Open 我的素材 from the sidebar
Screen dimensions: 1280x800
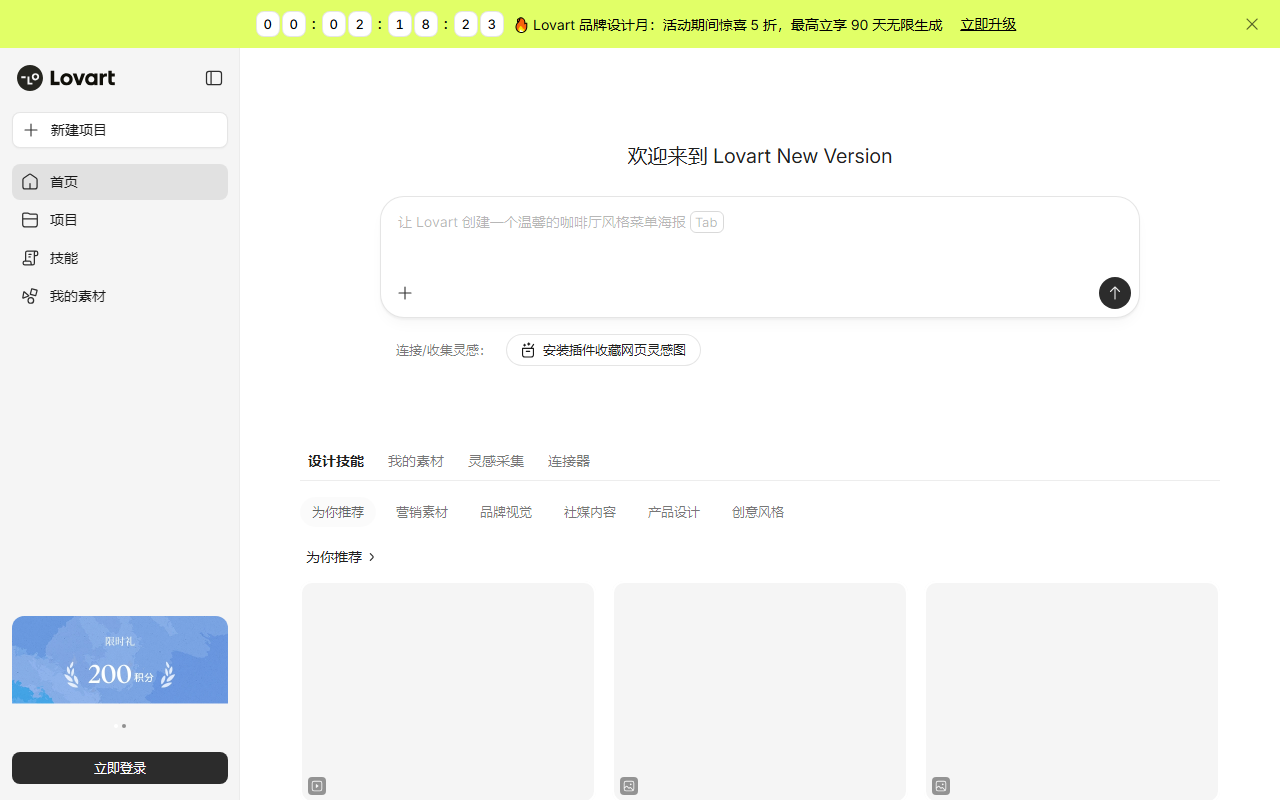pos(120,296)
